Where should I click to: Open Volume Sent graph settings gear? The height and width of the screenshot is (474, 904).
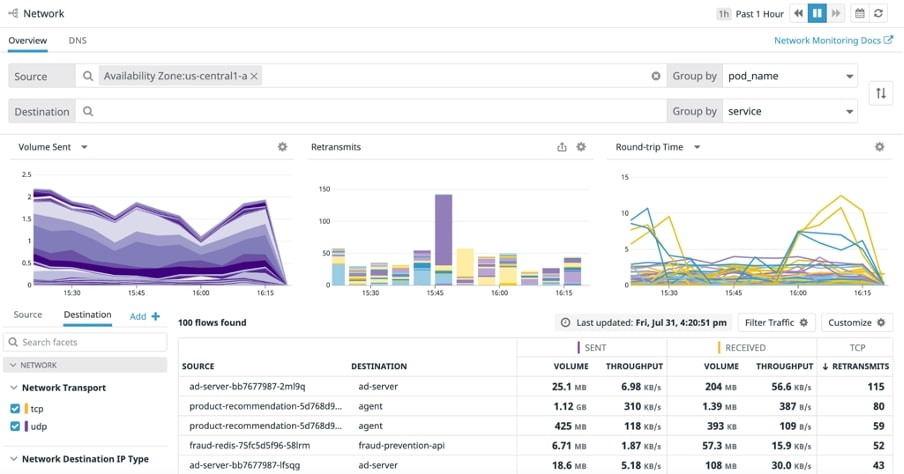tap(282, 147)
